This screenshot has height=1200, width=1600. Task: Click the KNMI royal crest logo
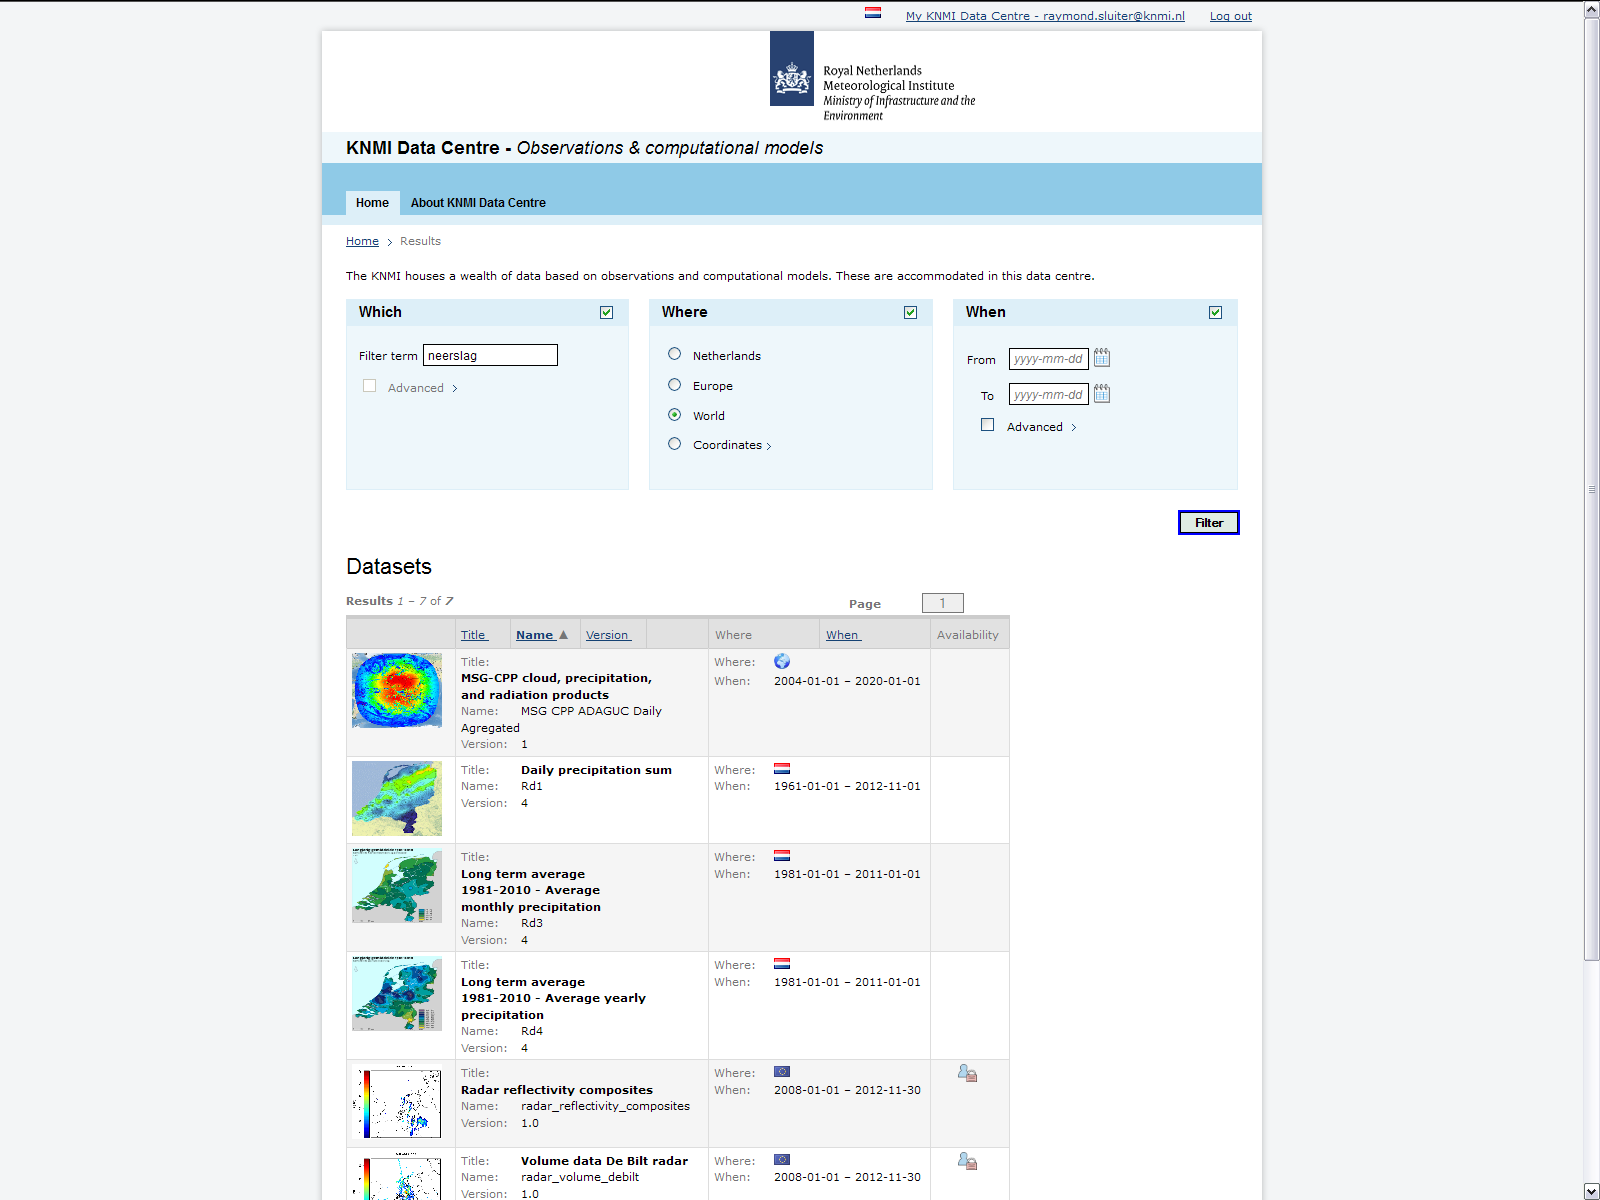click(x=792, y=68)
